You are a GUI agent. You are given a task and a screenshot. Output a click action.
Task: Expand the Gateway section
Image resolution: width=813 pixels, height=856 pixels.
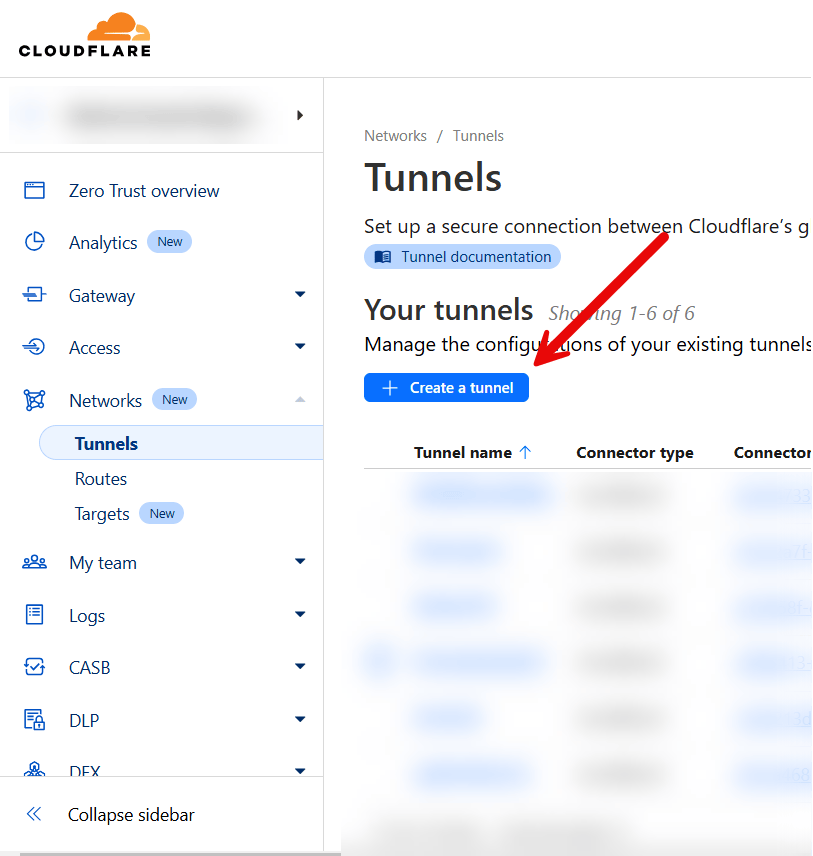[300, 294]
